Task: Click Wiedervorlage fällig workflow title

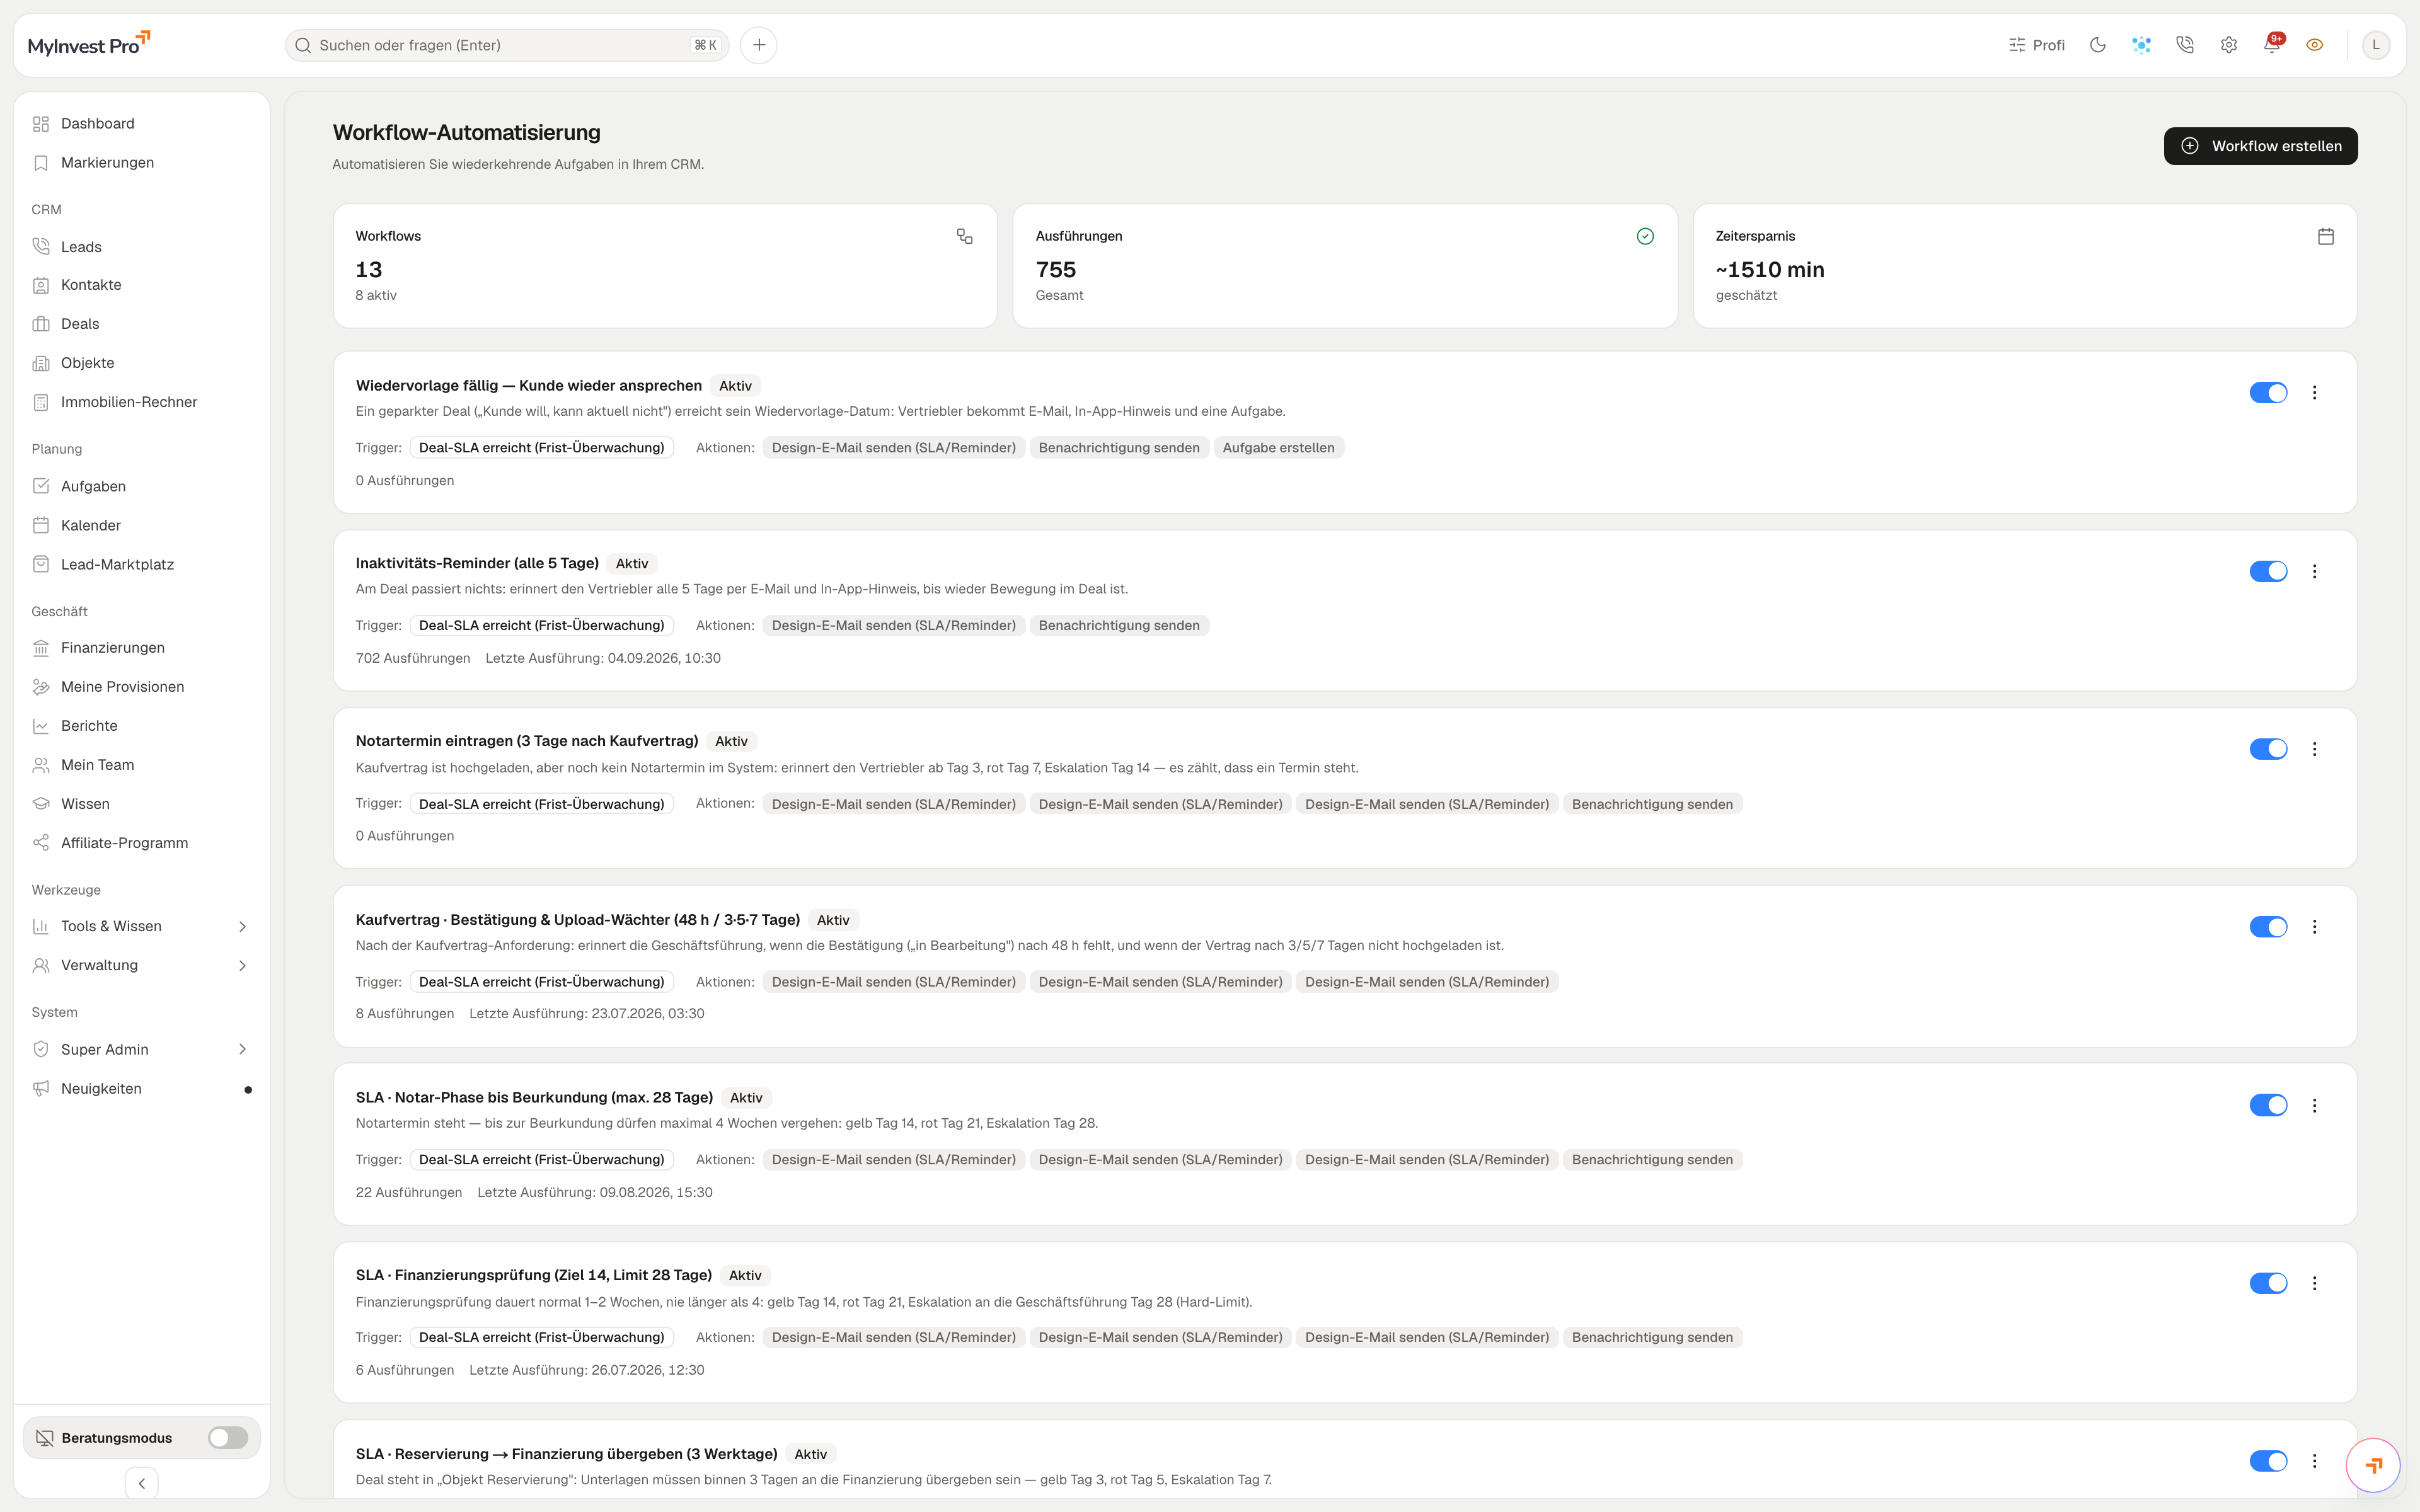Action: (528, 386)
